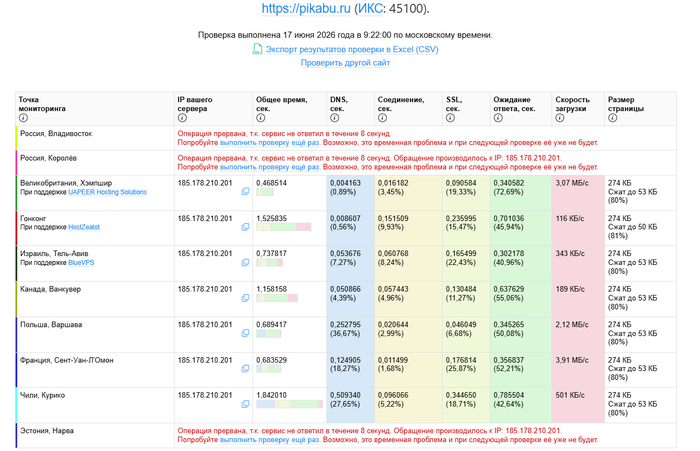
Task: Retry check link in Эстония, Нарва row
Action: click(270, 440)
